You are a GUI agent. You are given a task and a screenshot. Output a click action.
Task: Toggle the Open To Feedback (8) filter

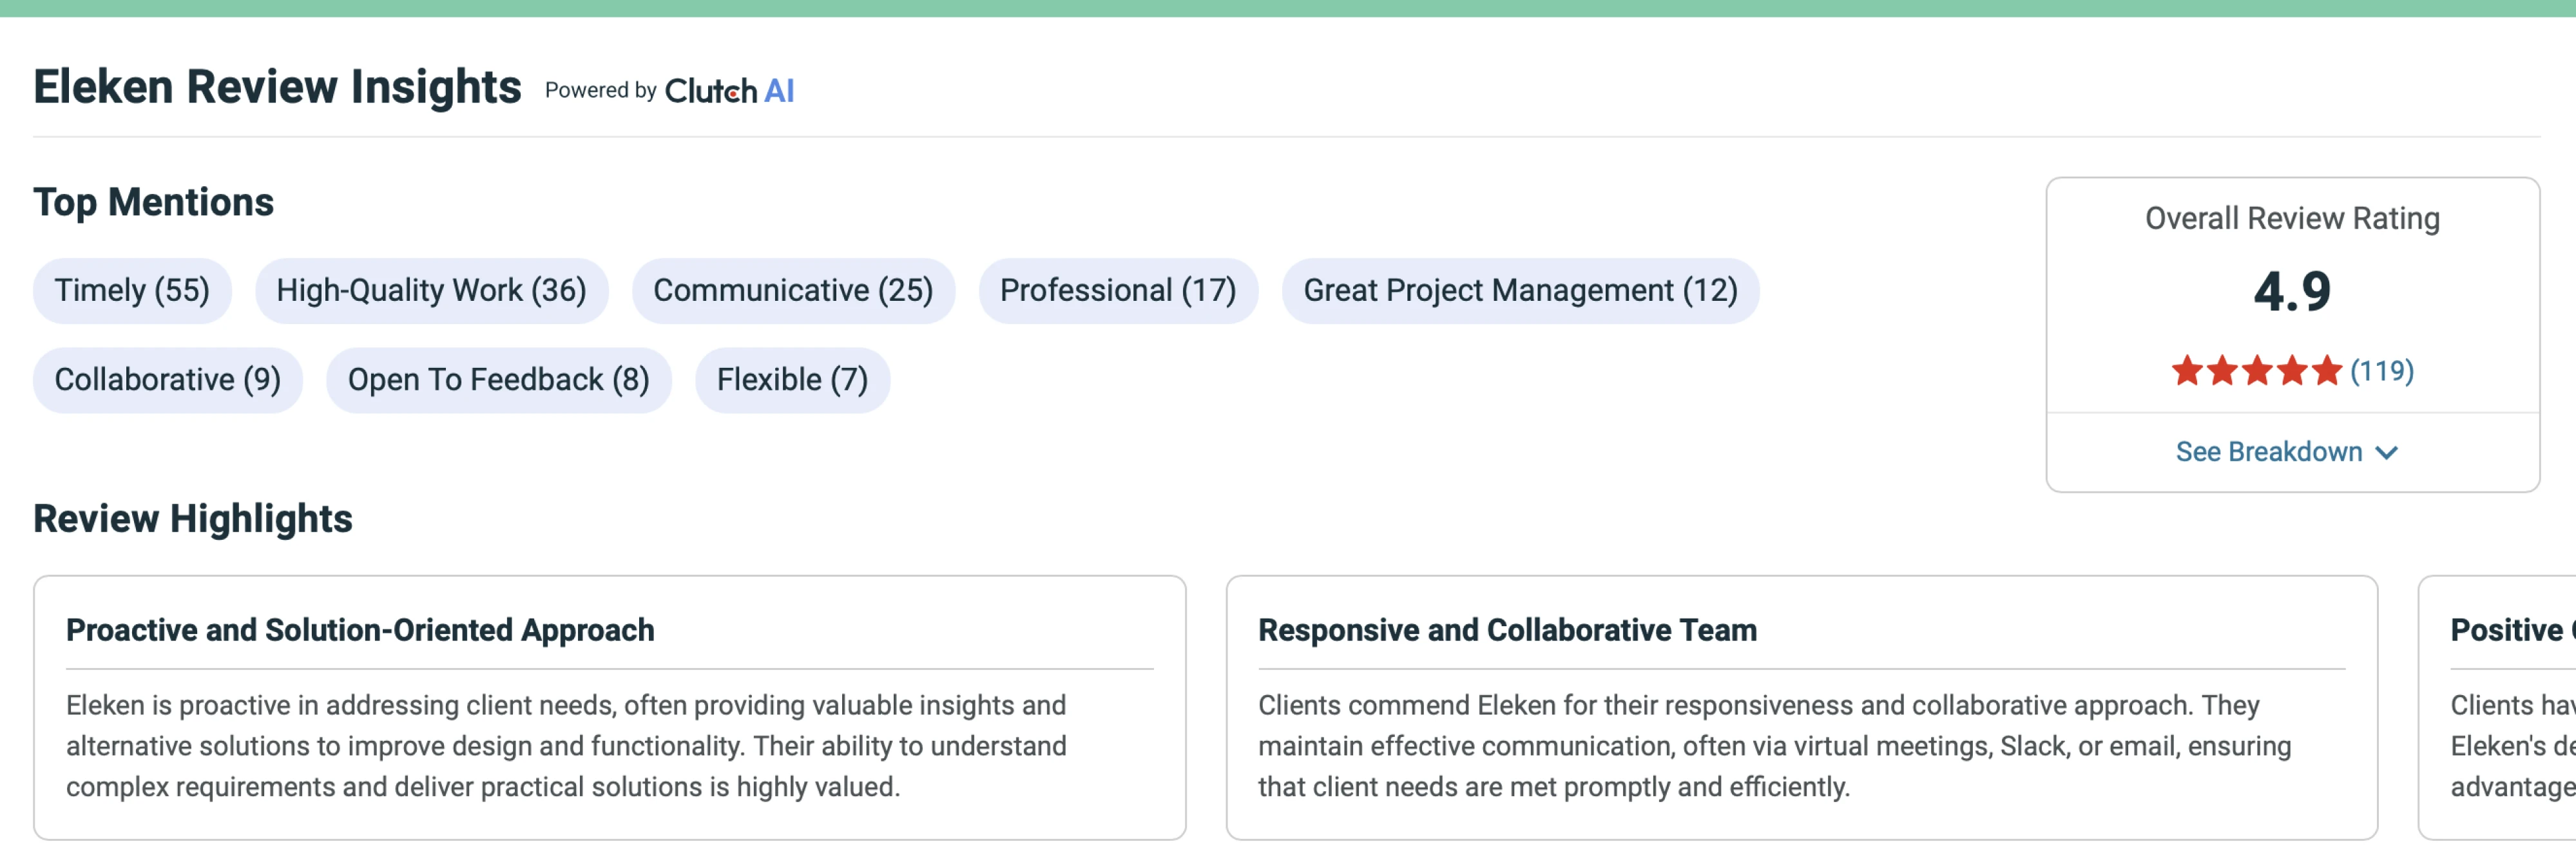pyautogui.click(x=498, y=379)
